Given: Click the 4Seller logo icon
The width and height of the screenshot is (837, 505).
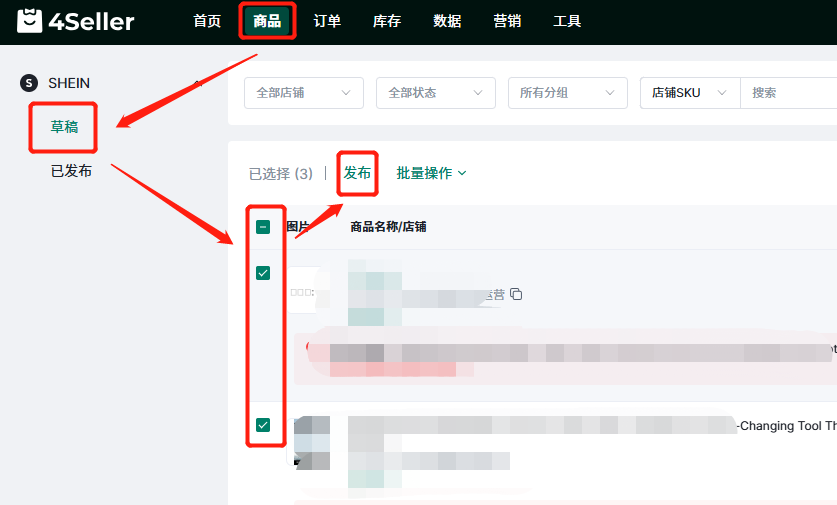Looking at the screenshot, I should (30, 21).
